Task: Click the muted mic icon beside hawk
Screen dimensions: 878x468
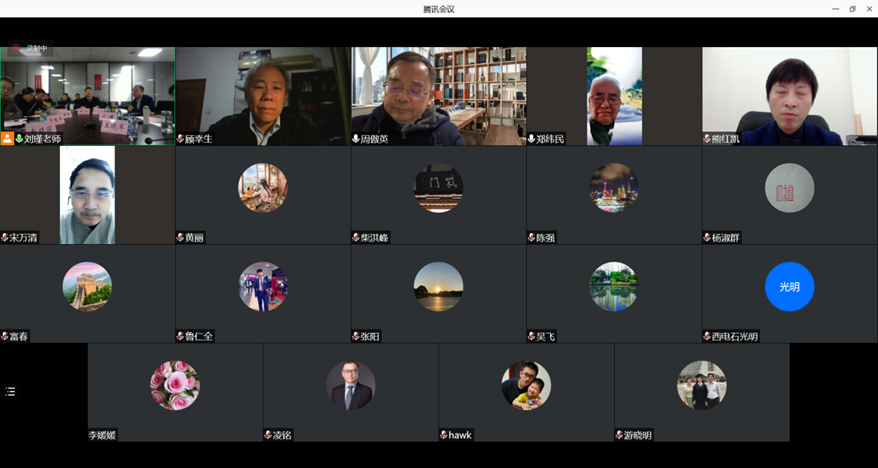Action: pyautogui.click(x=444, y=435)
